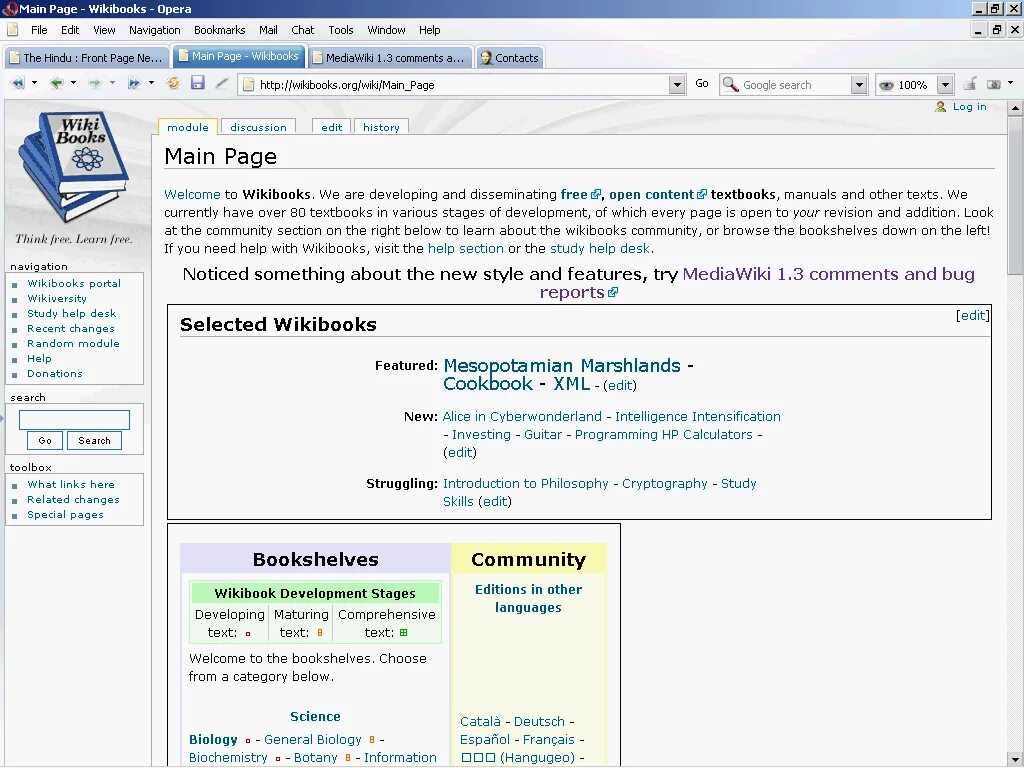Switch to the Contacts tab
The height and width of the screenshot is (768, 1024).
509,57
